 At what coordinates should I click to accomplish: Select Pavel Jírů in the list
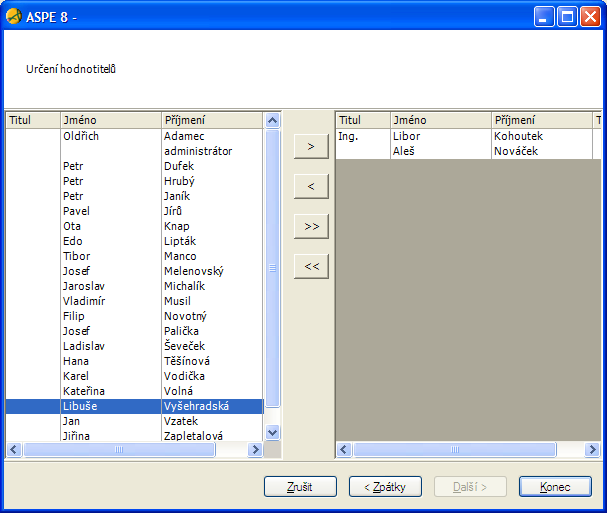134,211
